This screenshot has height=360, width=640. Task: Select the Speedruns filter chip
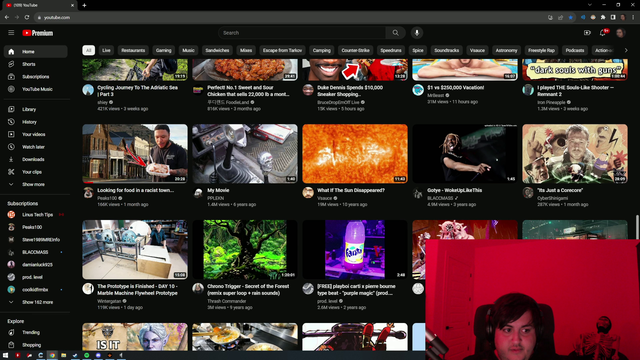click(391, 50)
